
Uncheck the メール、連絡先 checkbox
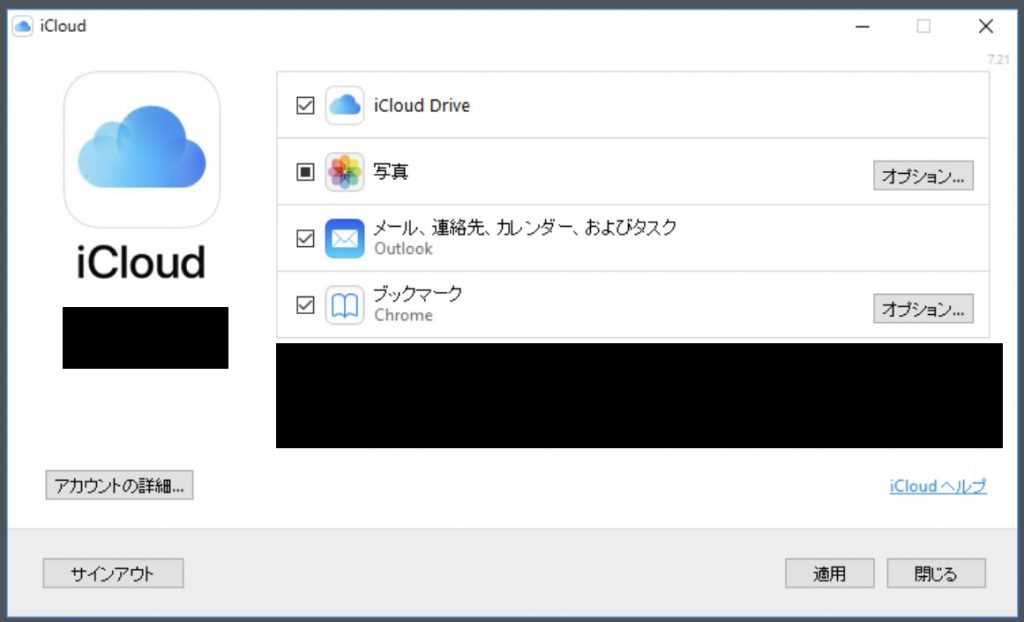[x=305, y=238]
